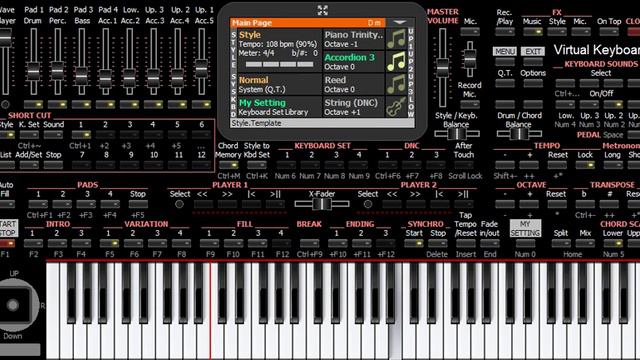The image size is (640, 360).
Task: Click the Player 1 fast-forward >> button
Action: coord(227,204)
